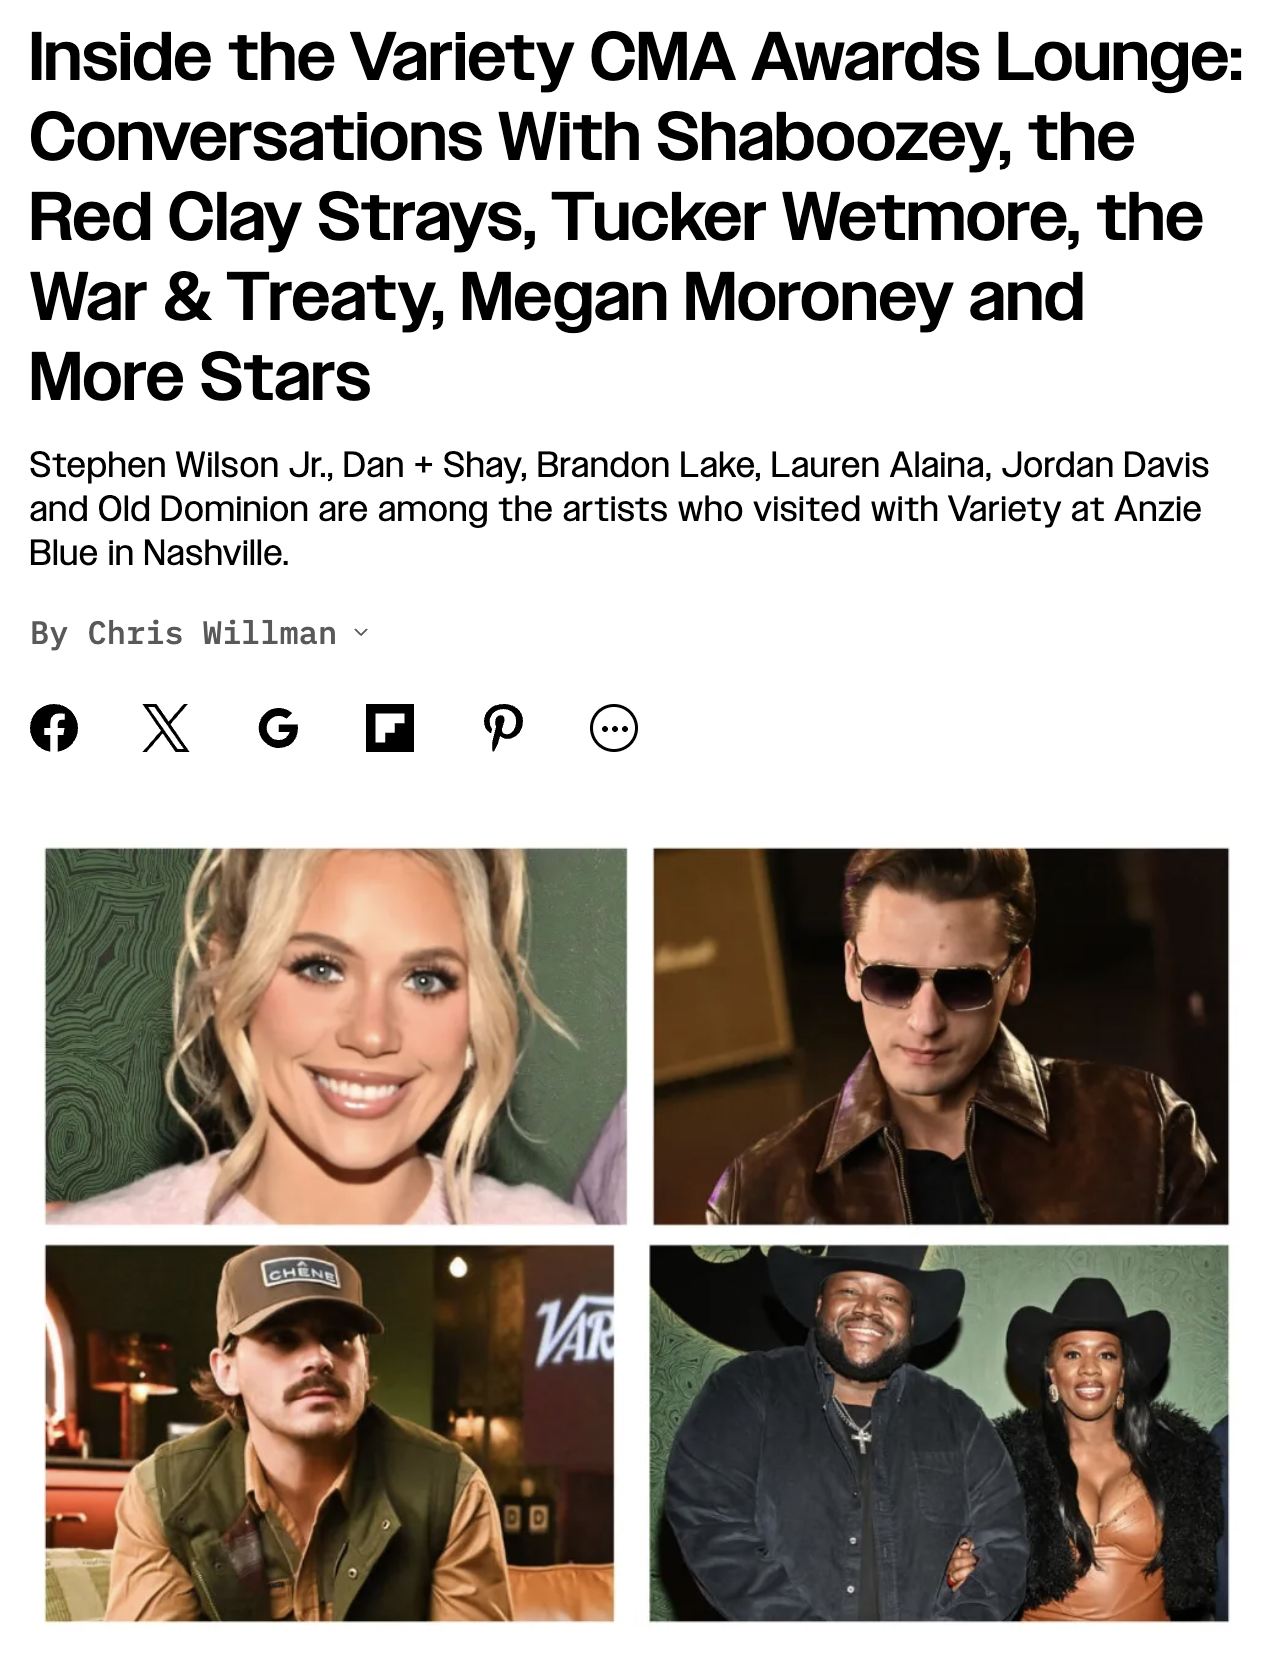Click the Google share icon

[x=278, y=728]
